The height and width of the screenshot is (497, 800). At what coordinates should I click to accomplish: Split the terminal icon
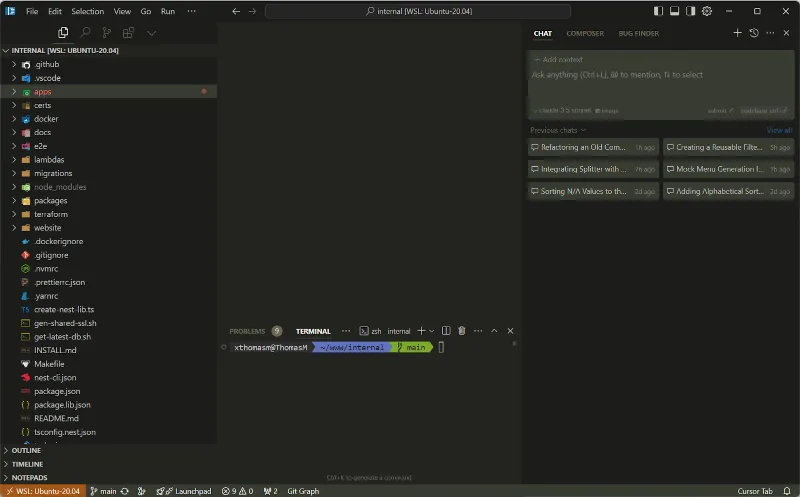446,331
